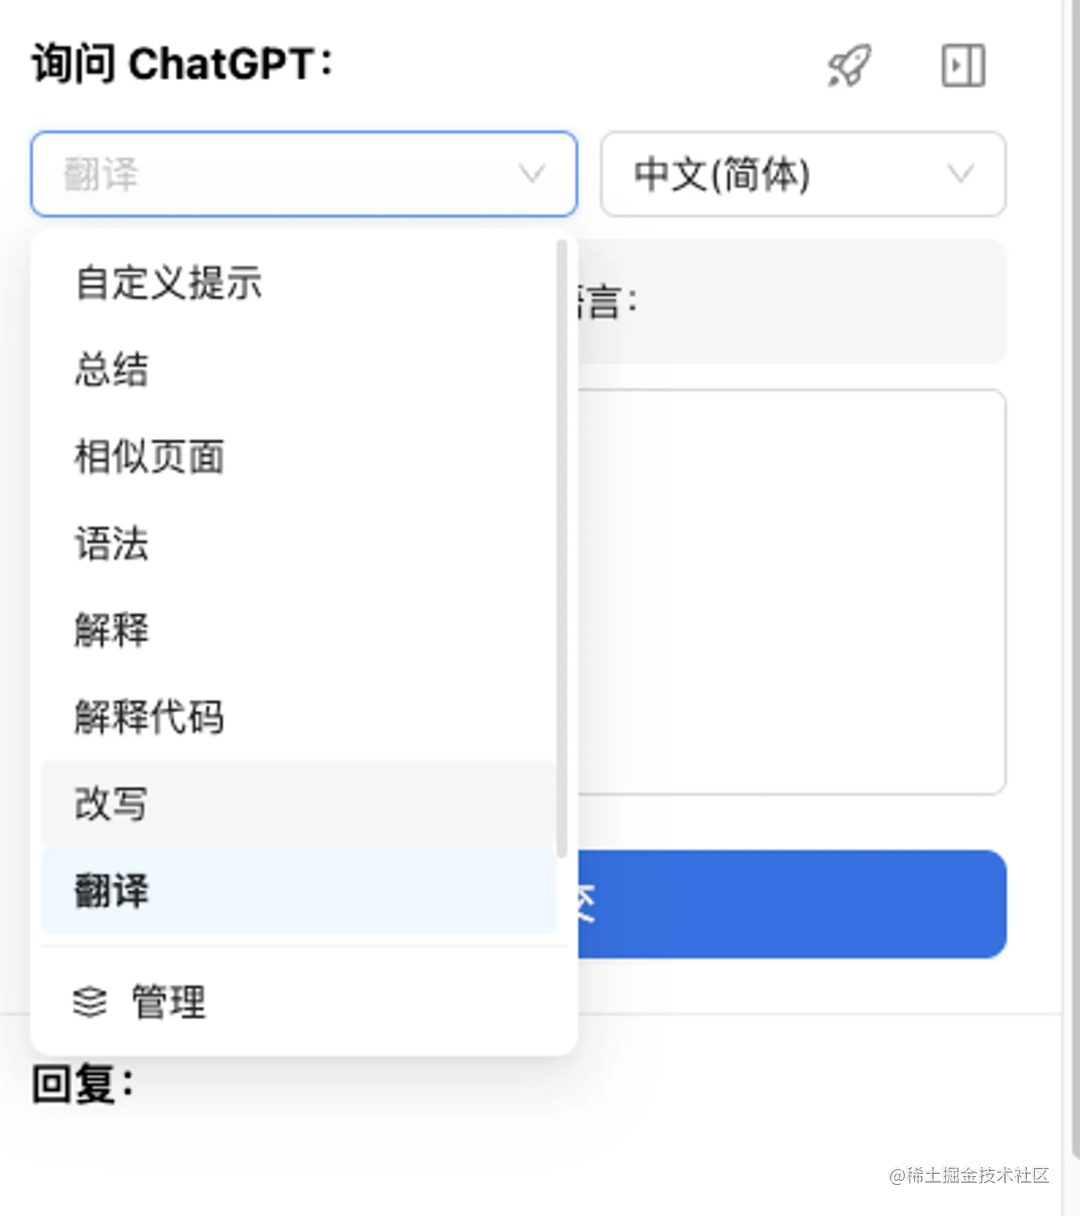This screenshot has width=1080, height=1216.
Task: Click the chevron on the 翻译 prompt selector
Action: coord(530,174)
